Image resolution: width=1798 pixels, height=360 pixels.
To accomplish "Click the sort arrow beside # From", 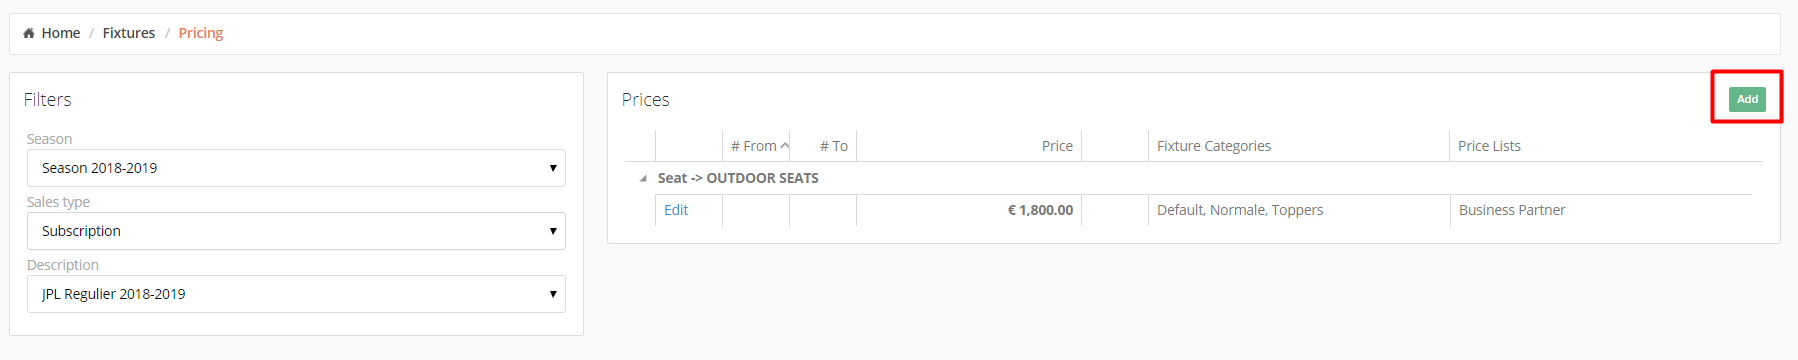I will click(785, 146).
